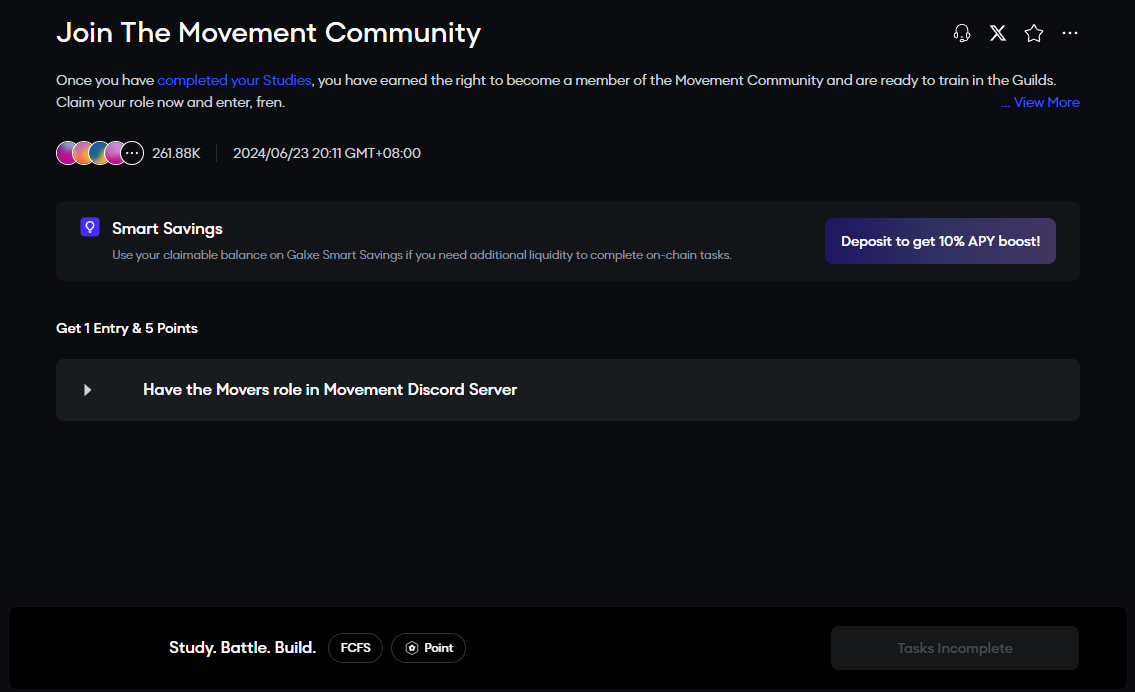
Task: Click the Point tag hexagon icon
Action: pyautogui.click(x=412, y=648)
